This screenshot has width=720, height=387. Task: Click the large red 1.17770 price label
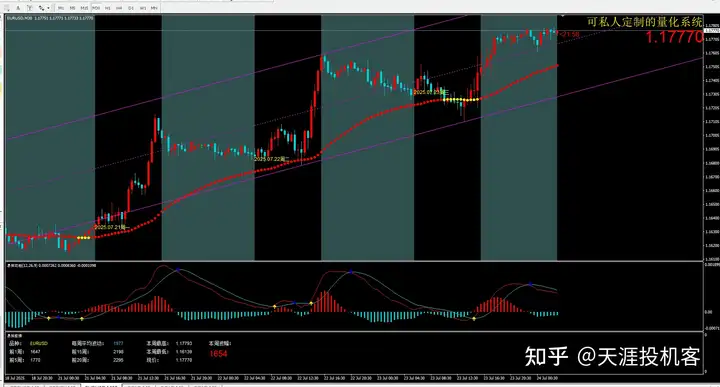(x=674, y=37)
